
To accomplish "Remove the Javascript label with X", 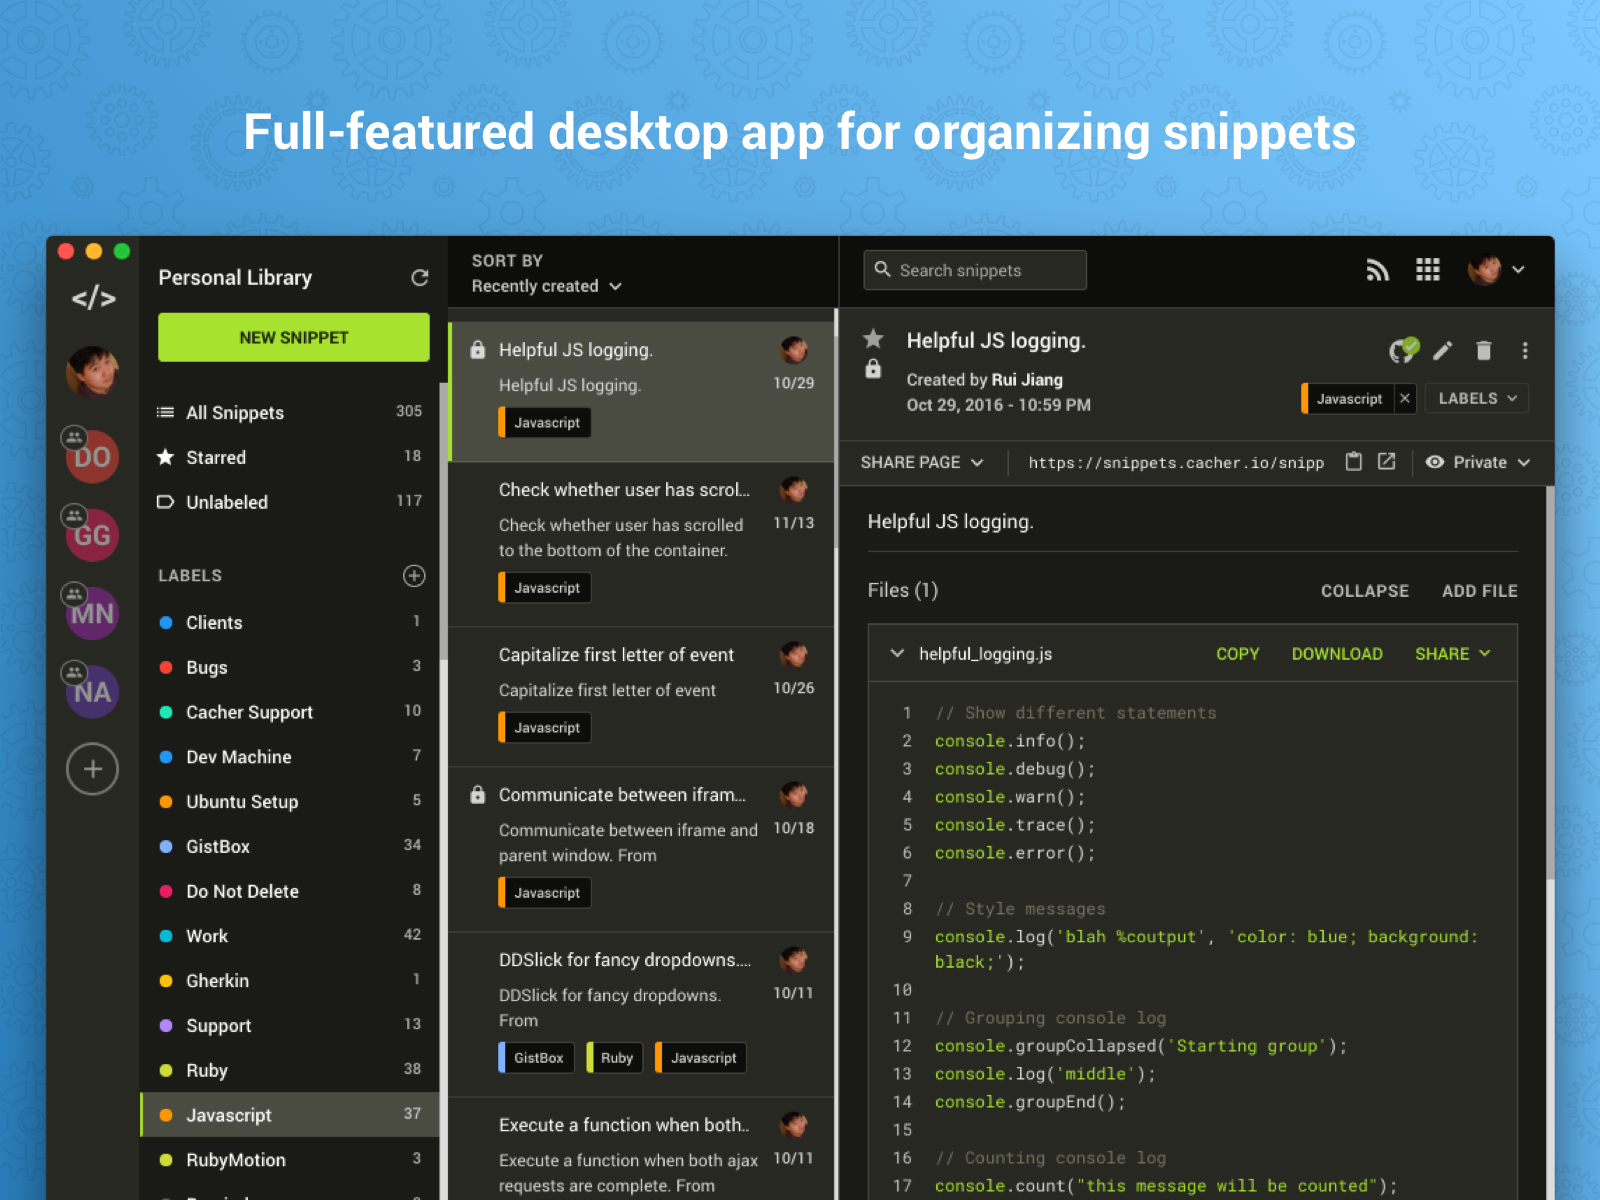I will [1405, 398].
